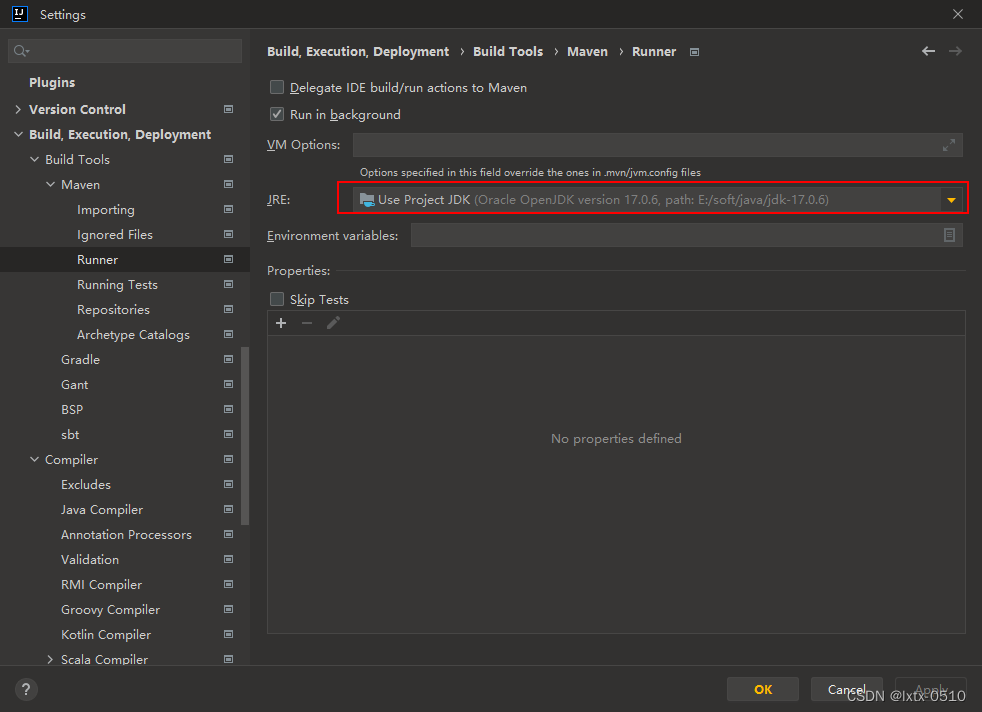Click the settings search box

click(x=125, y=51)
